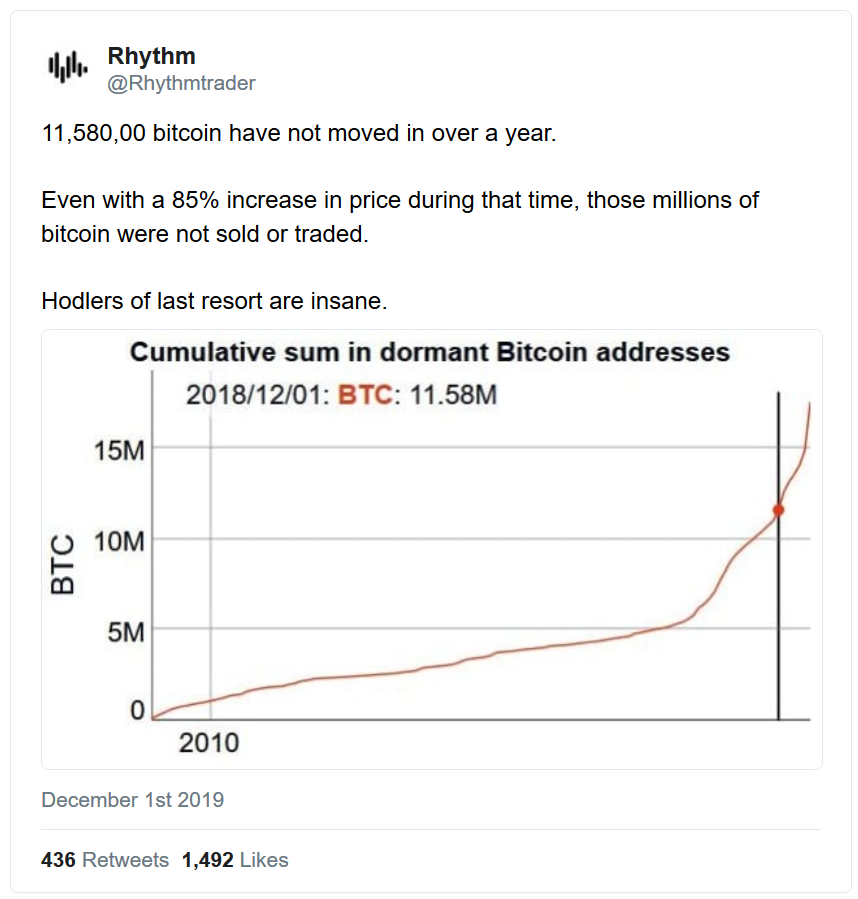Image resolution: width=858 pixels, height=899 pixels.
Task: Click the 'Hodlers of last resort are insane' text
Action: pos(214,300)
